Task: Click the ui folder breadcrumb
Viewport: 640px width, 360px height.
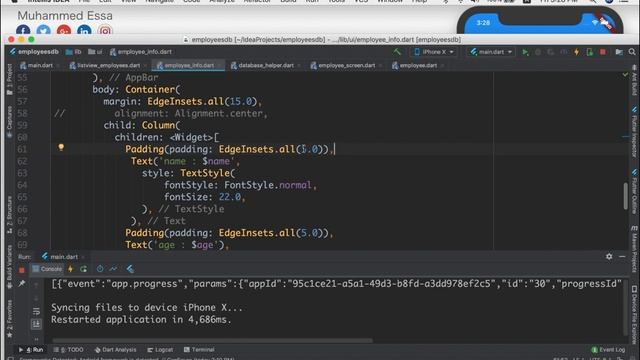Action: point(95,52)
